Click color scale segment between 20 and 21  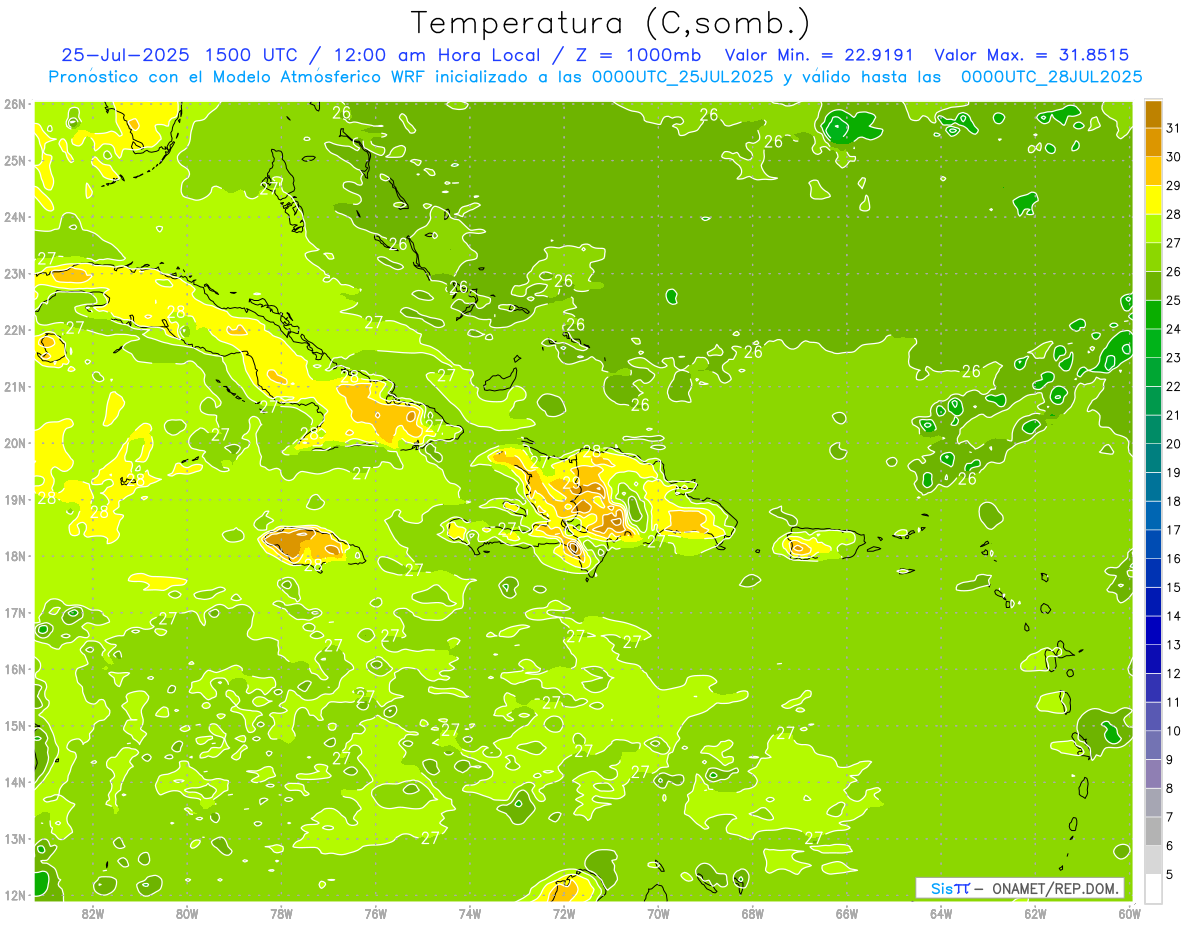click(x=1153, y=430)
